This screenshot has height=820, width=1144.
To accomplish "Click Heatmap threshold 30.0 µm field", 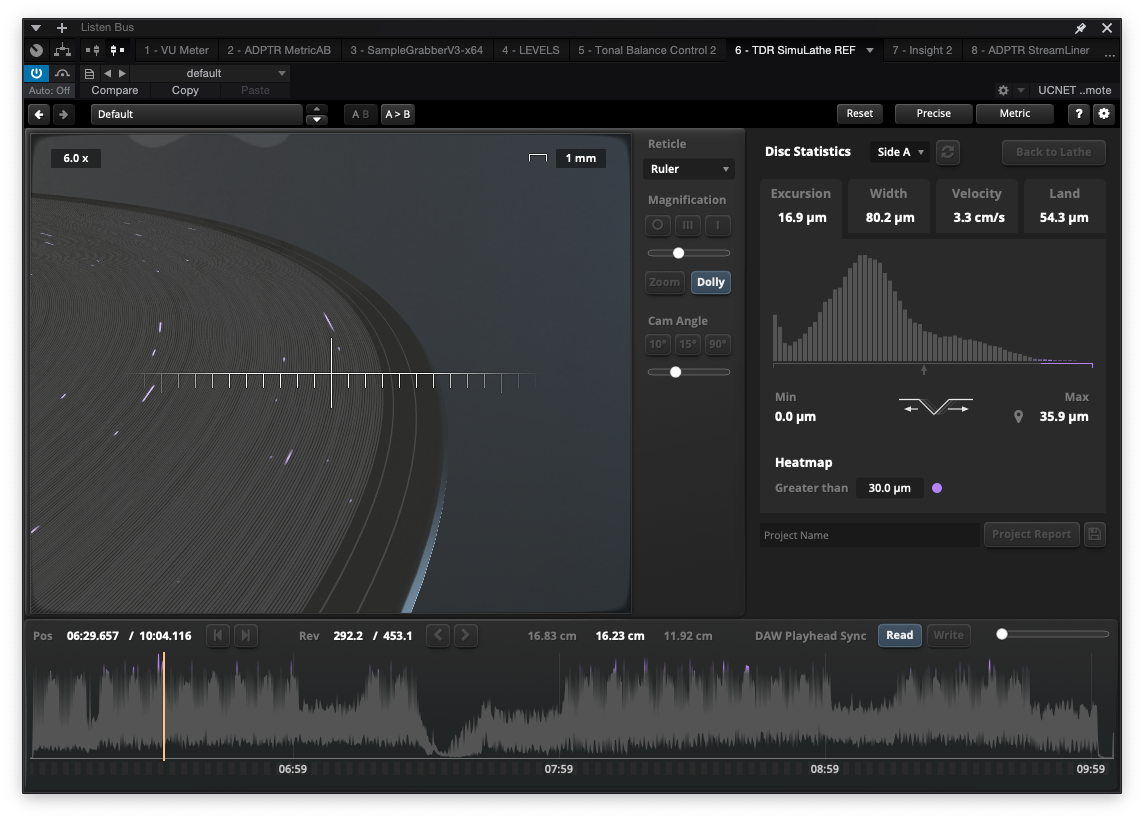I will pos(889,488).
